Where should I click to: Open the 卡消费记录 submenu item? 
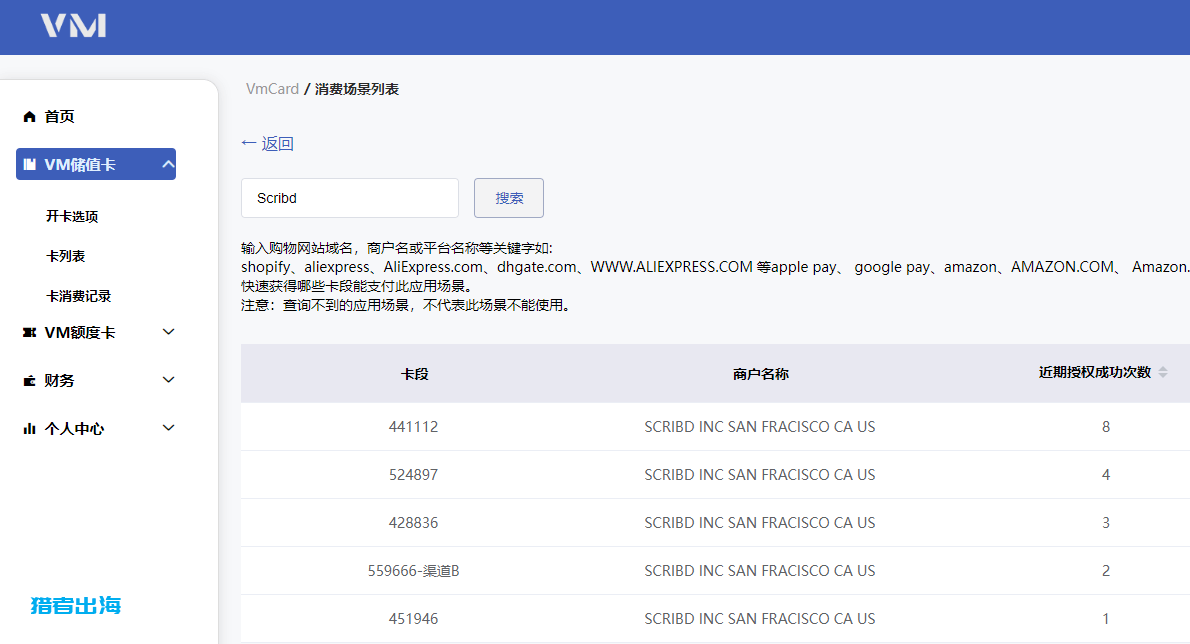(x=78, y=297)
